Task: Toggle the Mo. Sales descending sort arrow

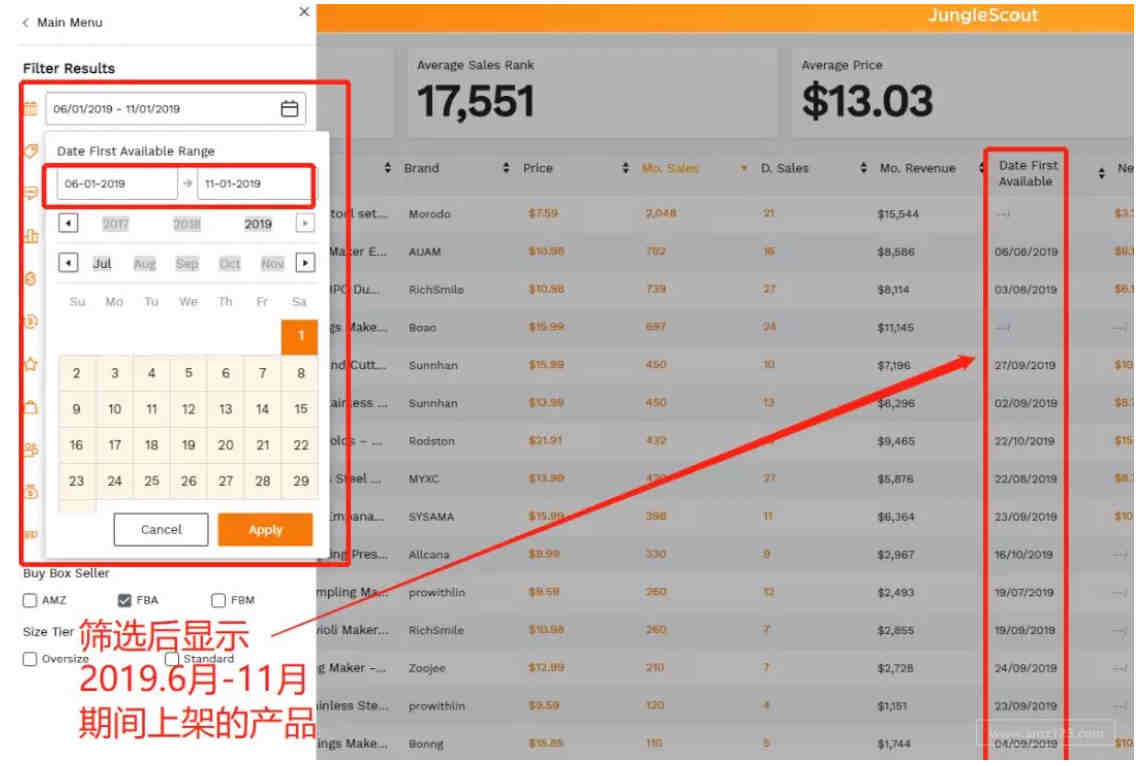Action: (x=743, y=169)
